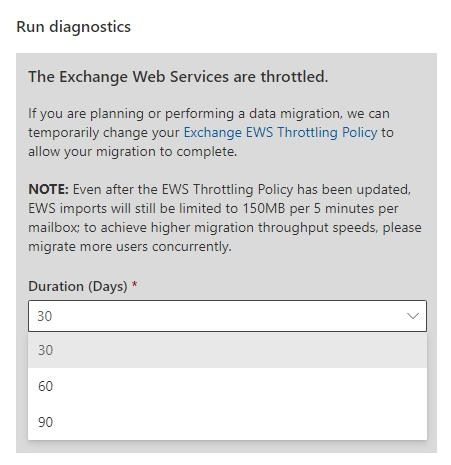Click the Exchange Web Services are throttled title
The width and height of the screenshot is (451, 465).
[178, 77]
